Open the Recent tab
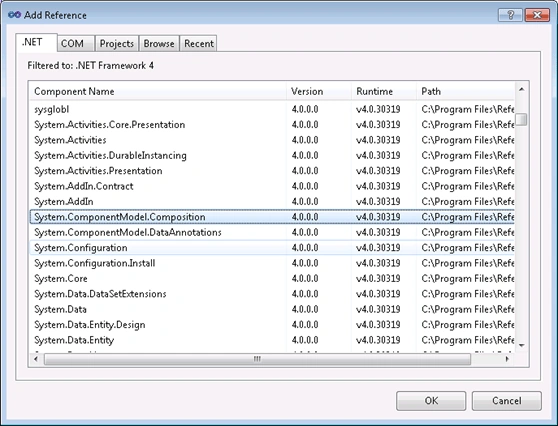Image resolution: width=558 pixels, height=426 pixels. (x=199, y=43)
